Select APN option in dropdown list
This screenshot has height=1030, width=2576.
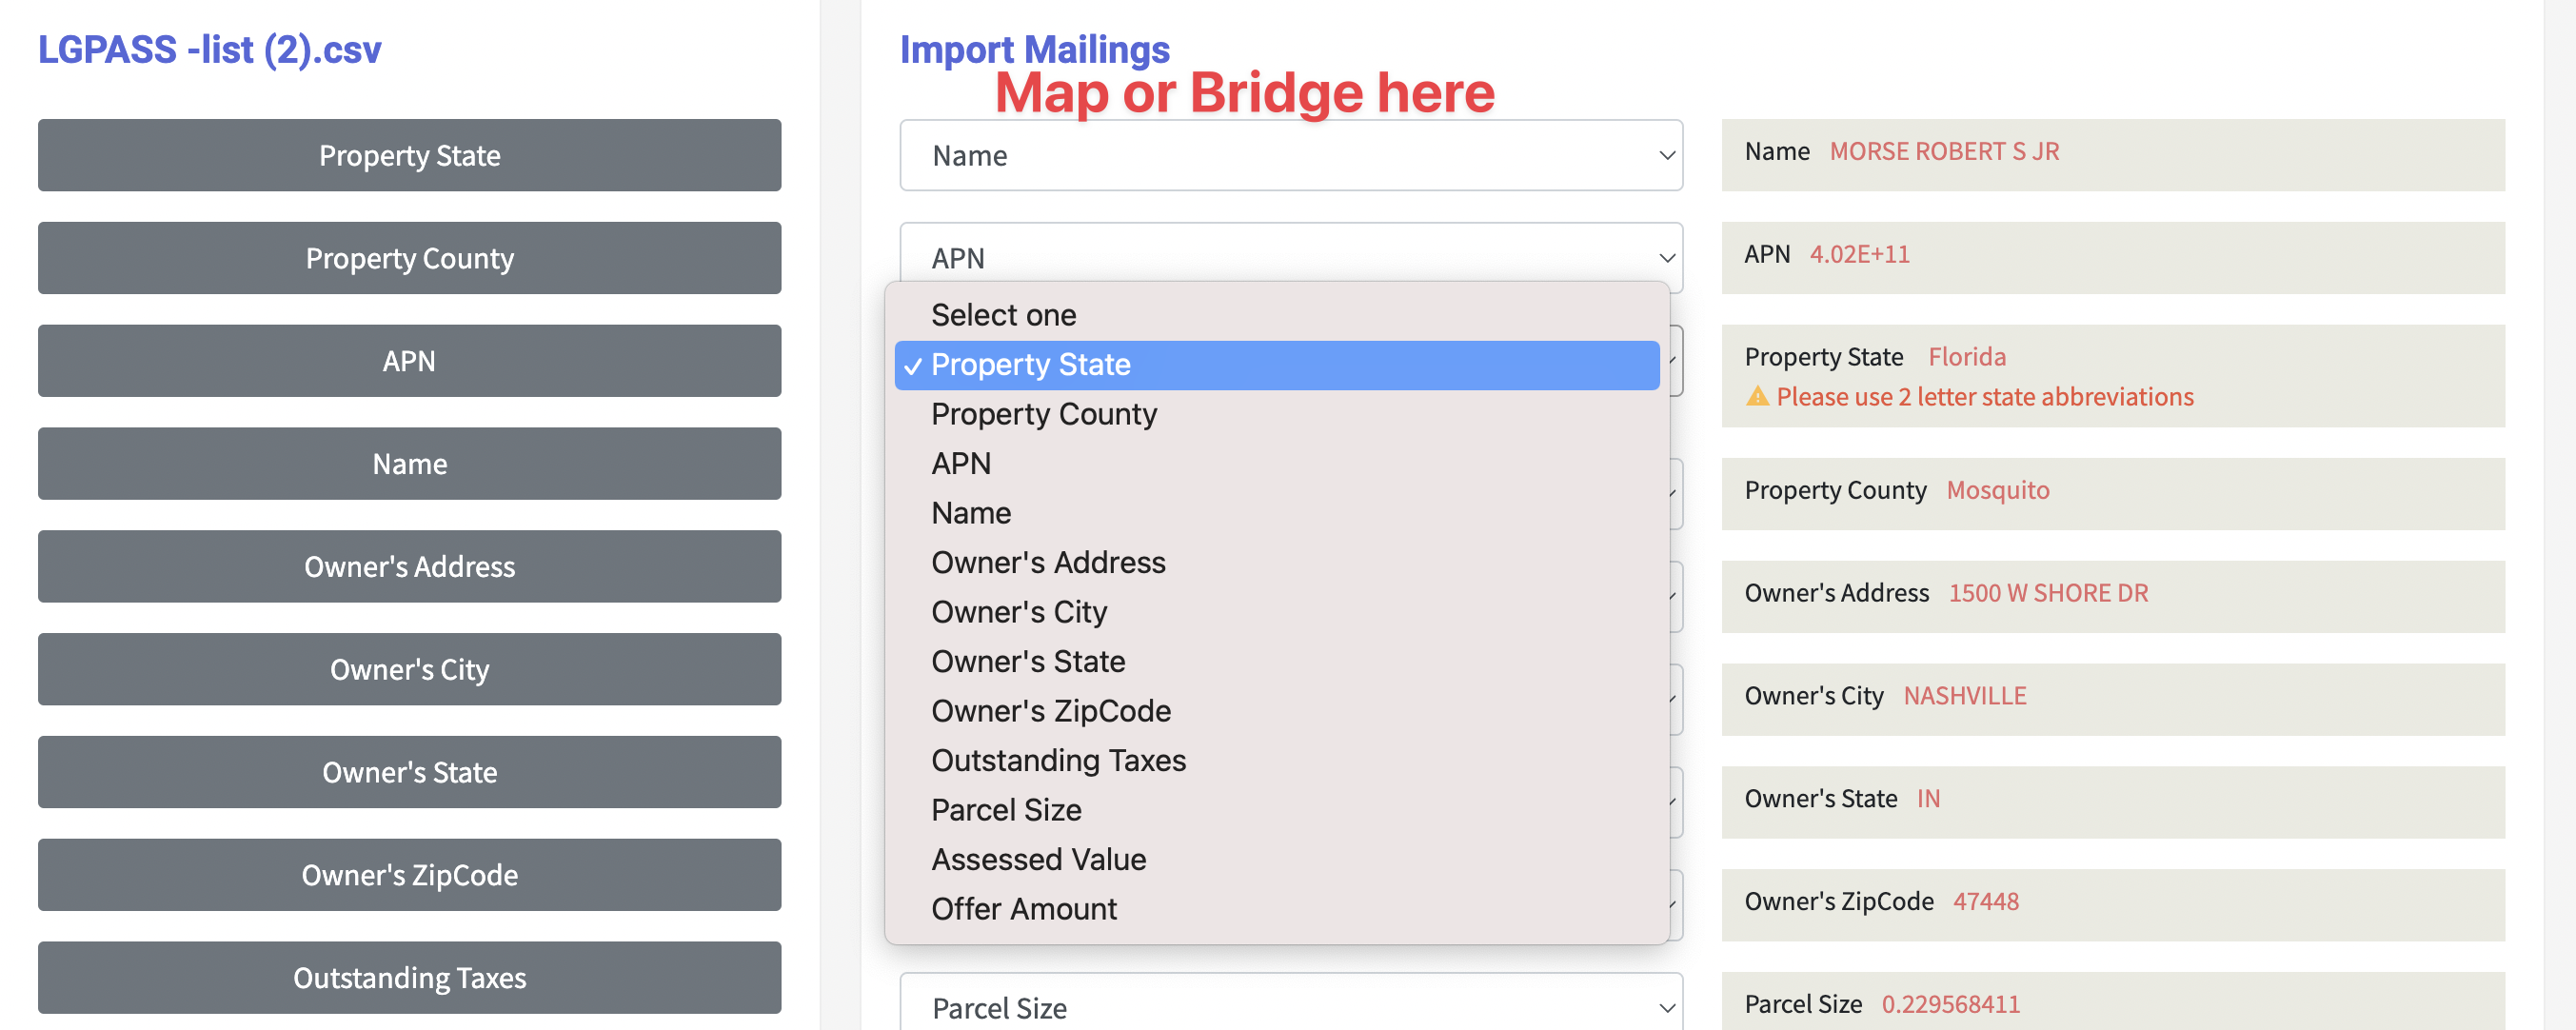(x=1277, y=464)
